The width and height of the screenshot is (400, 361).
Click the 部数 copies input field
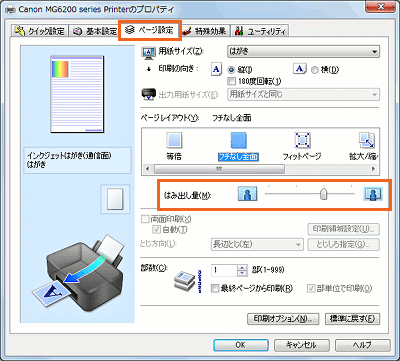pos(224,270)
